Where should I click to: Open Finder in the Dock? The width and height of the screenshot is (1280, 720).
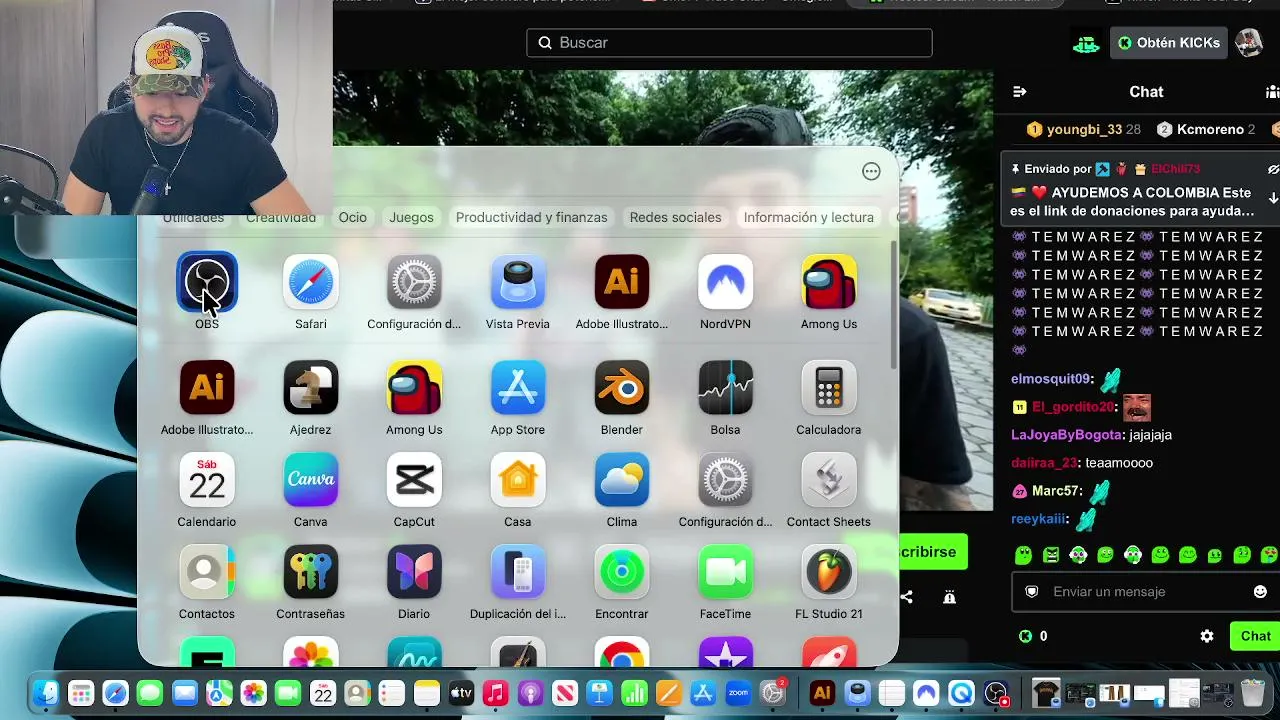click(46, 693)
